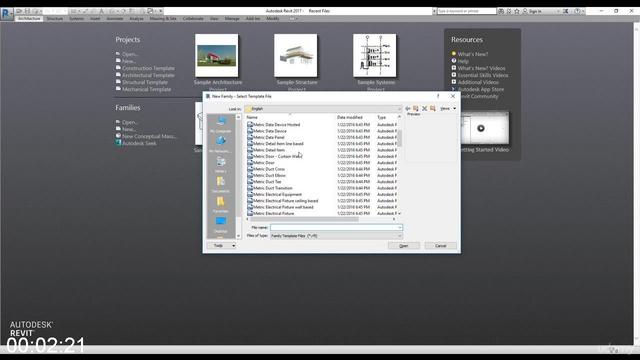
Task: Switch to the Structure ribbon tab
Action: pos(55,19)
